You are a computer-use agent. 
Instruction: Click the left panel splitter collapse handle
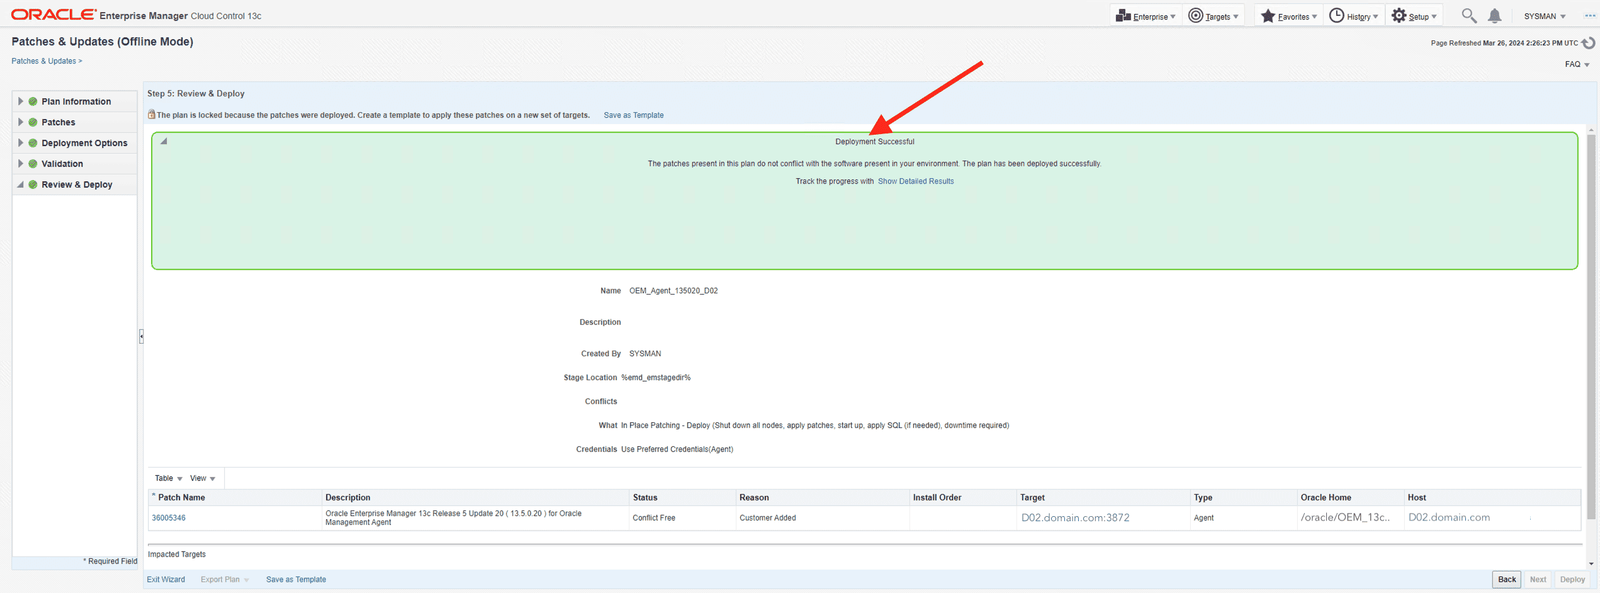coord(141,337)
